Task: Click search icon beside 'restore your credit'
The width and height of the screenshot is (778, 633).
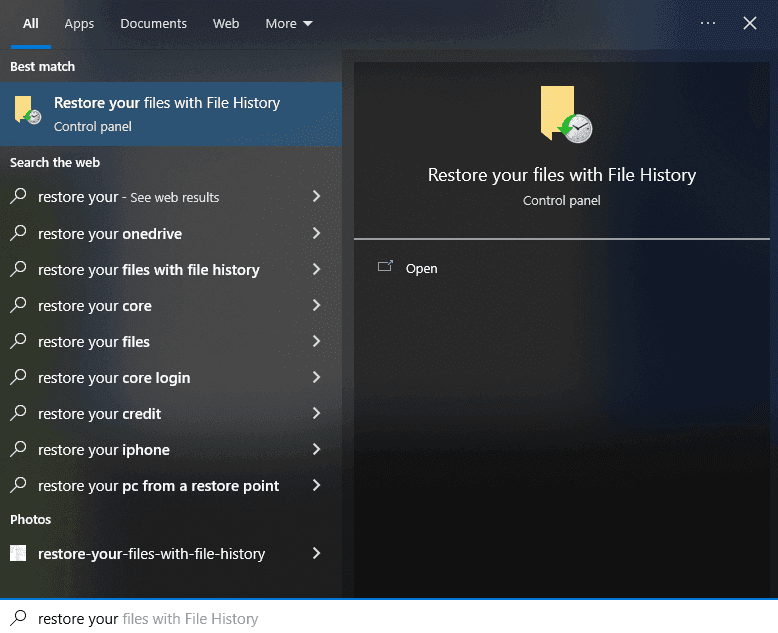Action: coord(18,413)
